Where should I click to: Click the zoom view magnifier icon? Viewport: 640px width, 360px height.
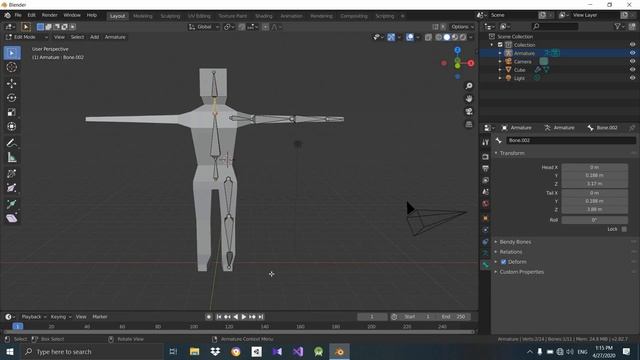point(469,86)
